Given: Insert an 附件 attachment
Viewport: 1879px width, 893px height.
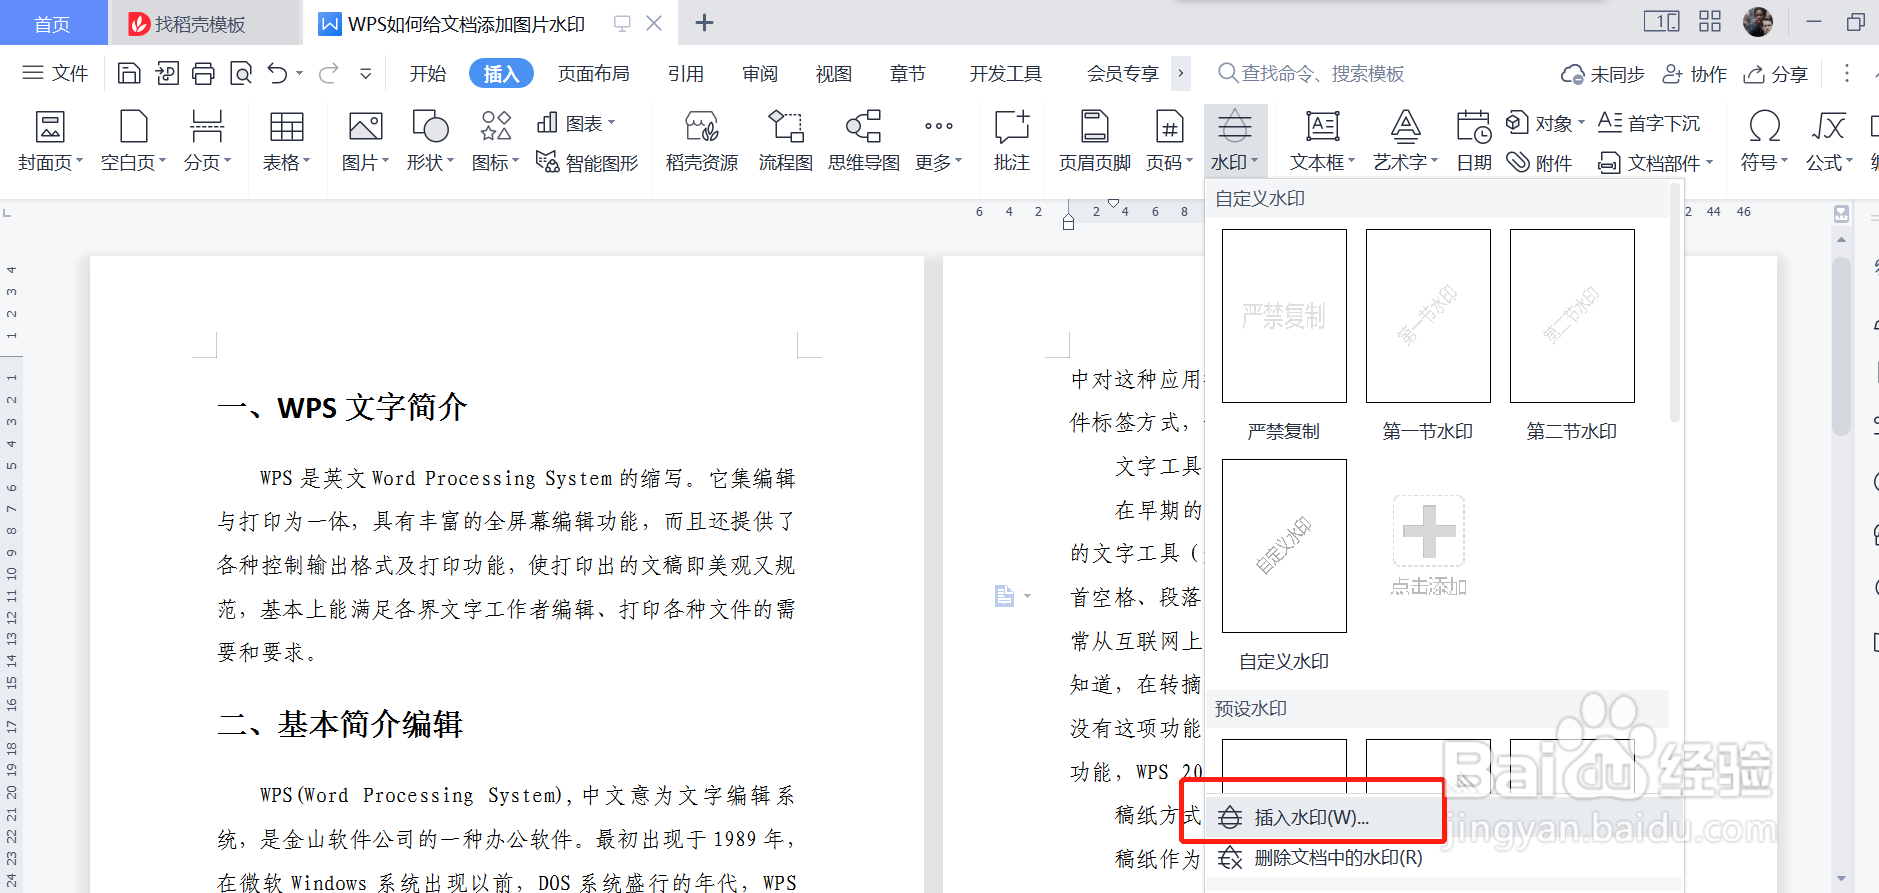Looking at the screenshot, I should pyautogui.click(x=1539, y=162).
